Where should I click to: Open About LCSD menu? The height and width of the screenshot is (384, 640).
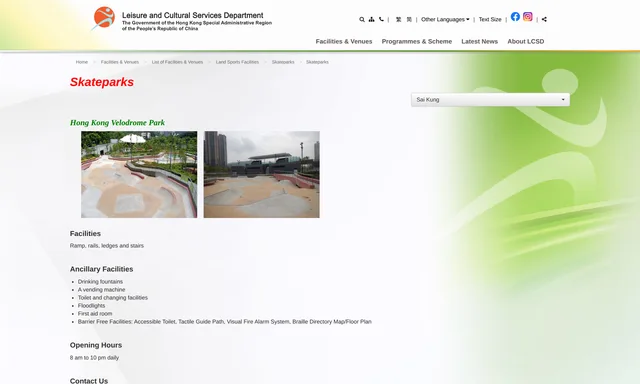tap(526, 41)
